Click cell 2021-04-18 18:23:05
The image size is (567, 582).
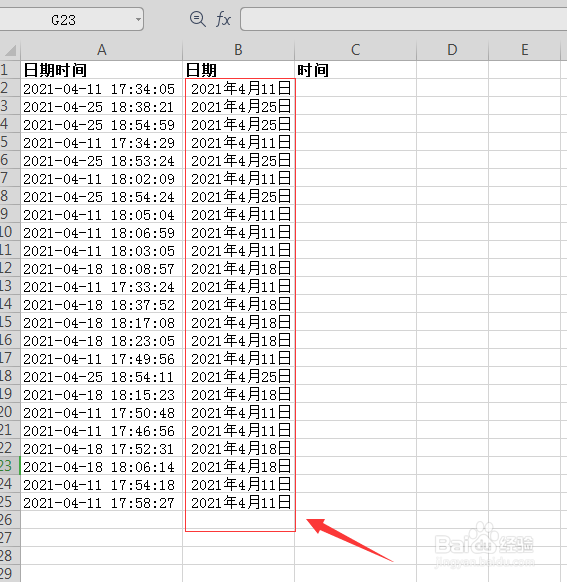pyautogui.click(x=102, y=340)
